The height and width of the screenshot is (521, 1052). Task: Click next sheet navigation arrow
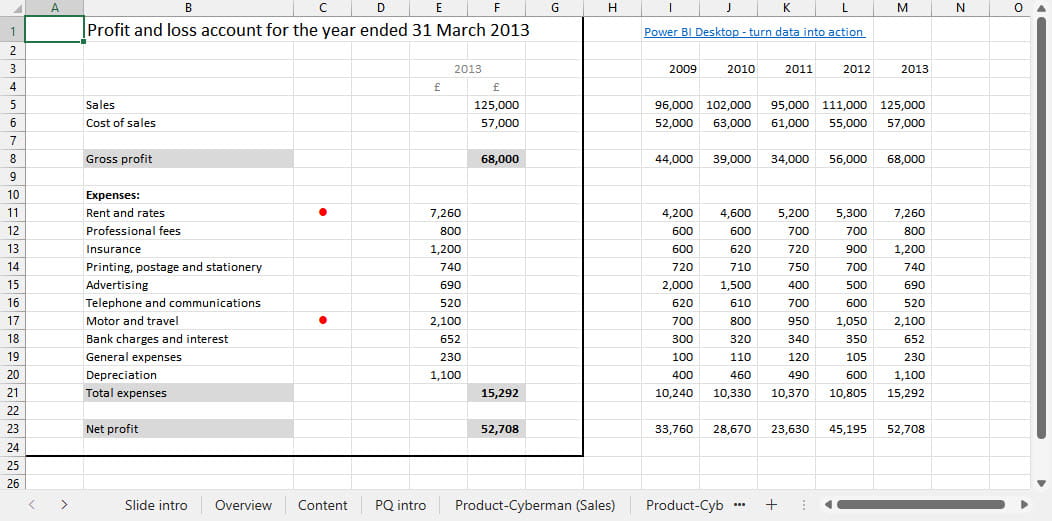point(64,505)
